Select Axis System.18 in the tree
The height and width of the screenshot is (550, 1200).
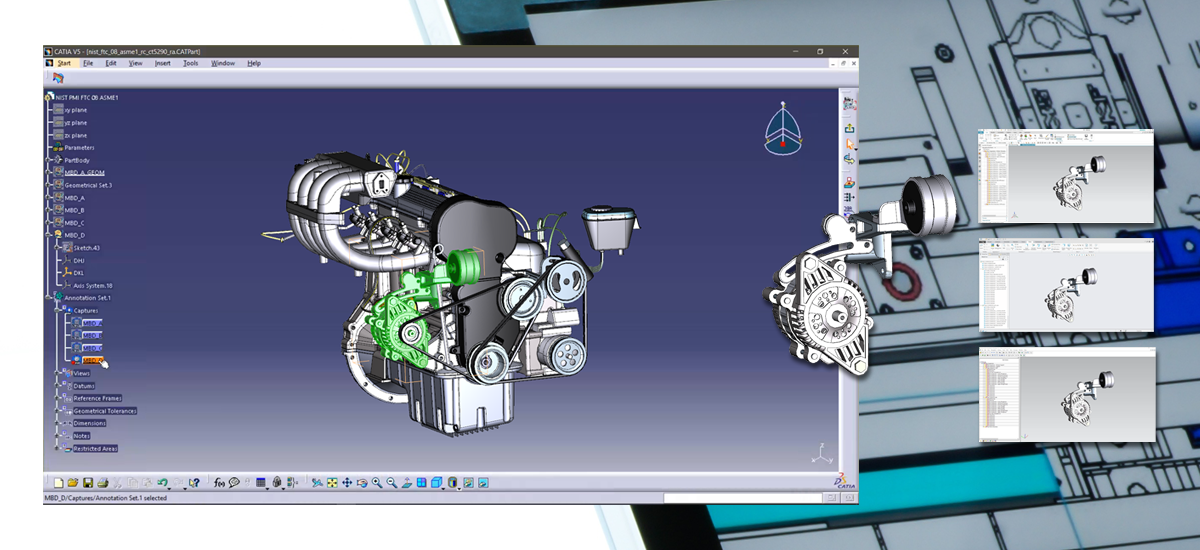[x=93, y=285]
